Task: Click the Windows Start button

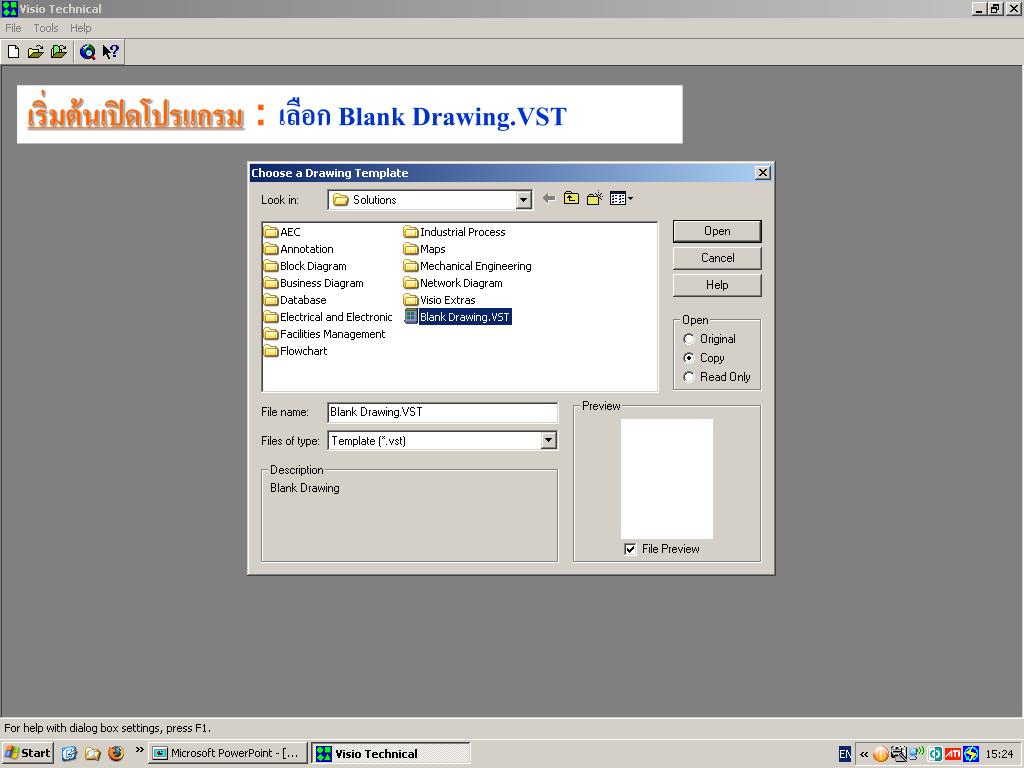Action: click(27, 753)
